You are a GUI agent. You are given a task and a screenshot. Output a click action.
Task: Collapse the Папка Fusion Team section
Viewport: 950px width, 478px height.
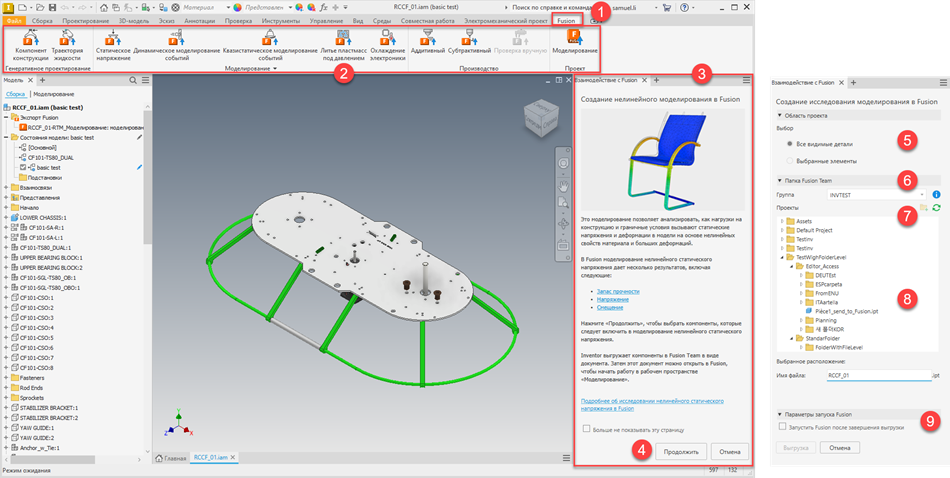[779, 181]
